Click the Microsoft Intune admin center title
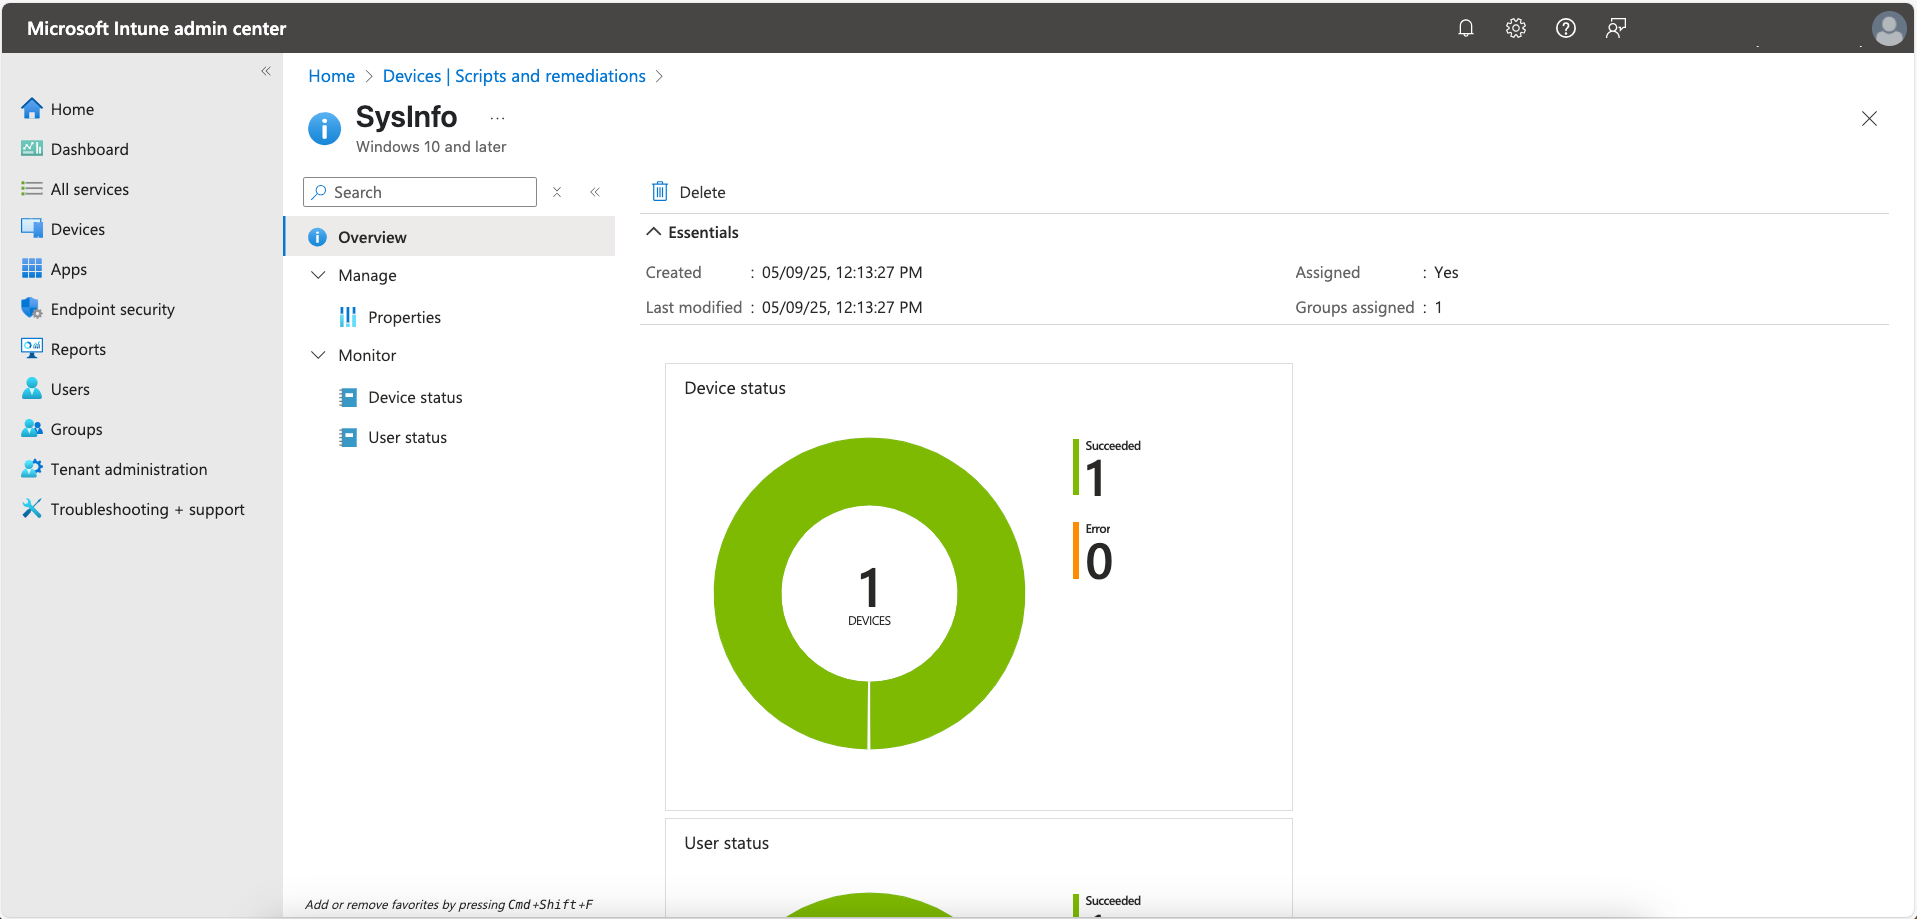This screenshot has height=919, width=1917. pyautogui.click(x=157, y=28)
